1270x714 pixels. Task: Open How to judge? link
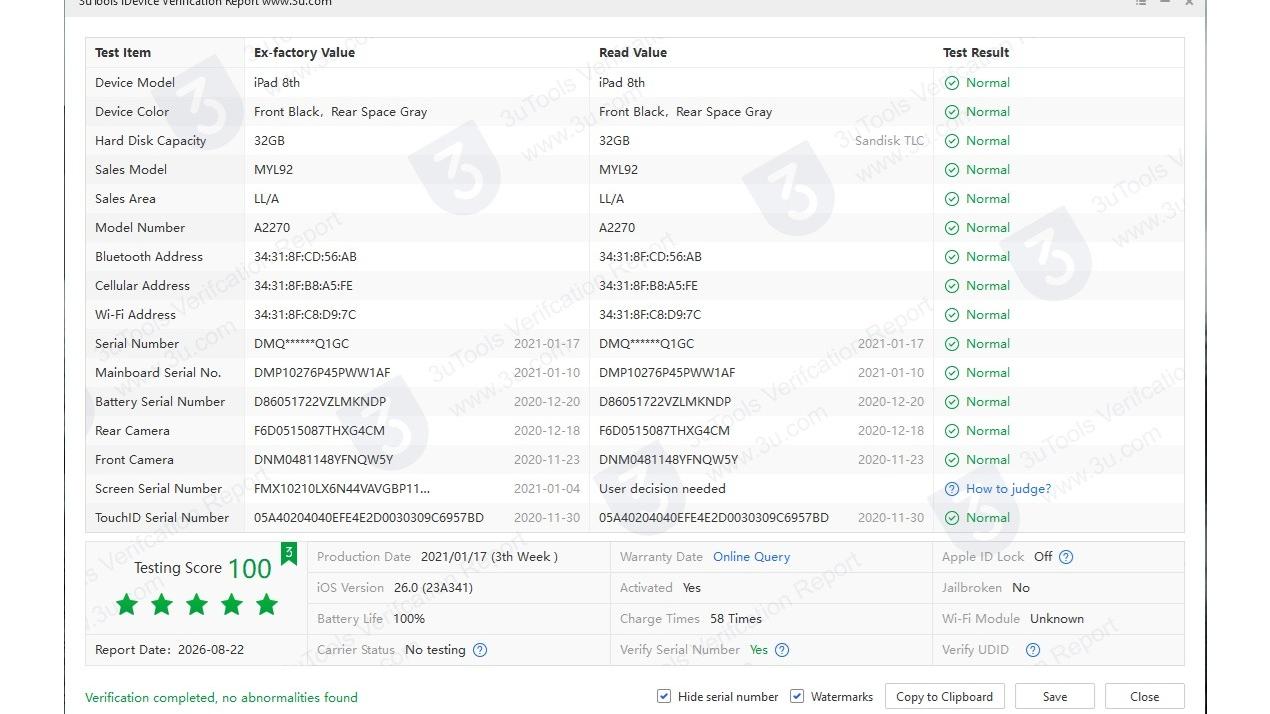coord(1008,489)
